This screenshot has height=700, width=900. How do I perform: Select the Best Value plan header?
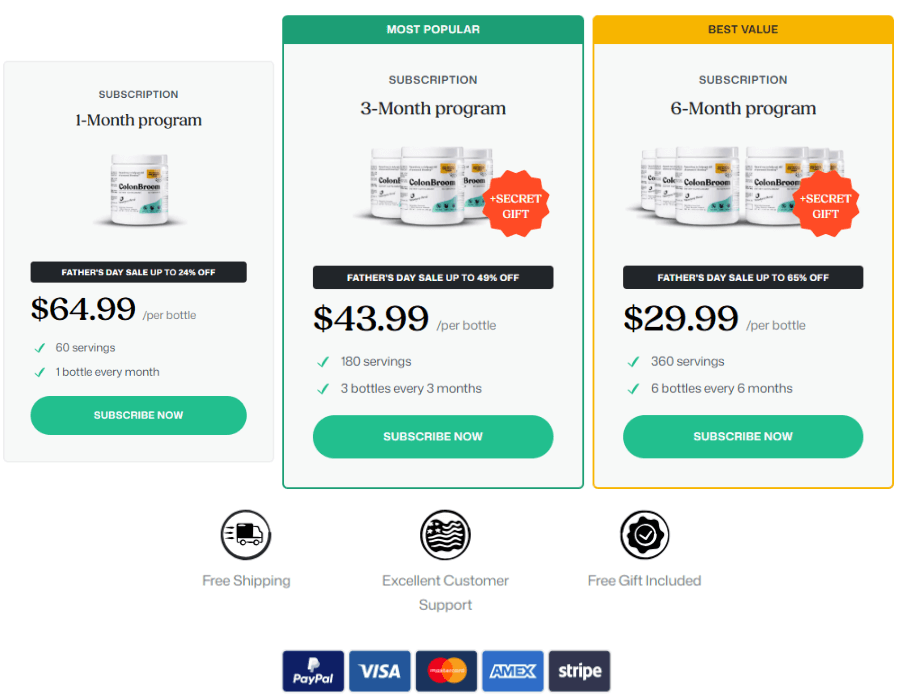[743, 30]
